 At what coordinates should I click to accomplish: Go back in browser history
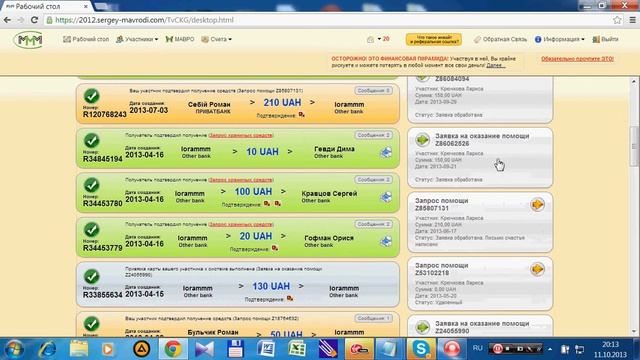pos(7,20)
